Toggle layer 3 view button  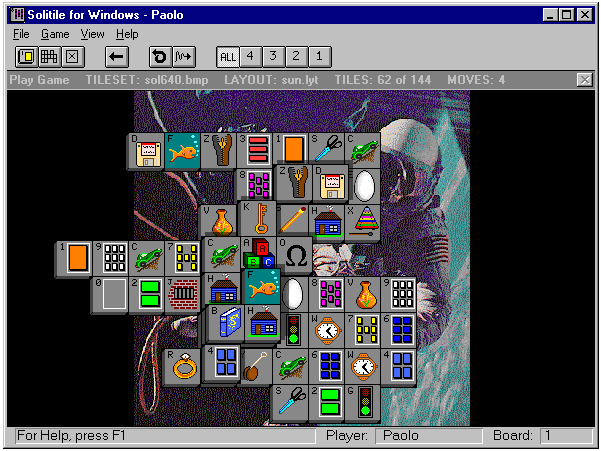pos(273,56)
